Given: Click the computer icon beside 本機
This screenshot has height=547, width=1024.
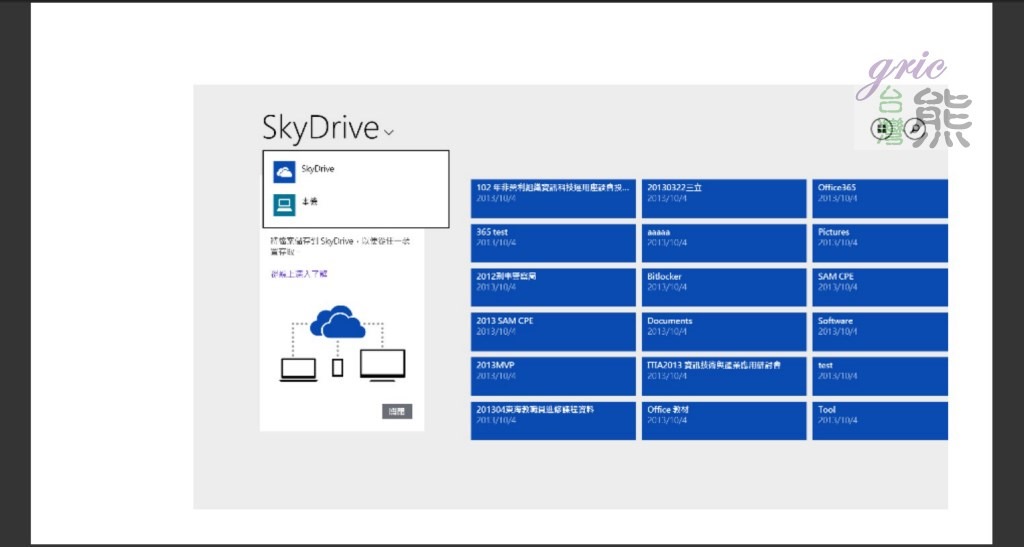Looking at the screenshot, I should pos(284,205).
